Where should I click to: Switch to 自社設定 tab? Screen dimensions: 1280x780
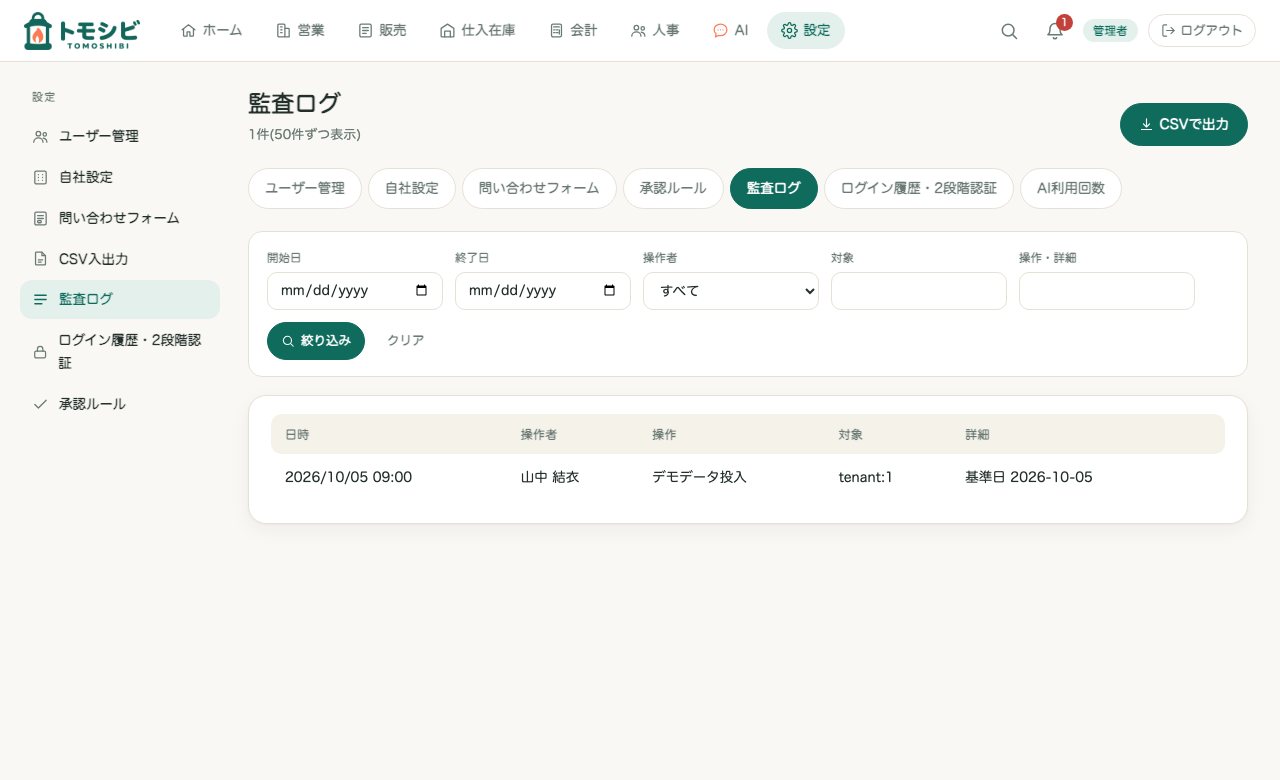pos(412,188)
